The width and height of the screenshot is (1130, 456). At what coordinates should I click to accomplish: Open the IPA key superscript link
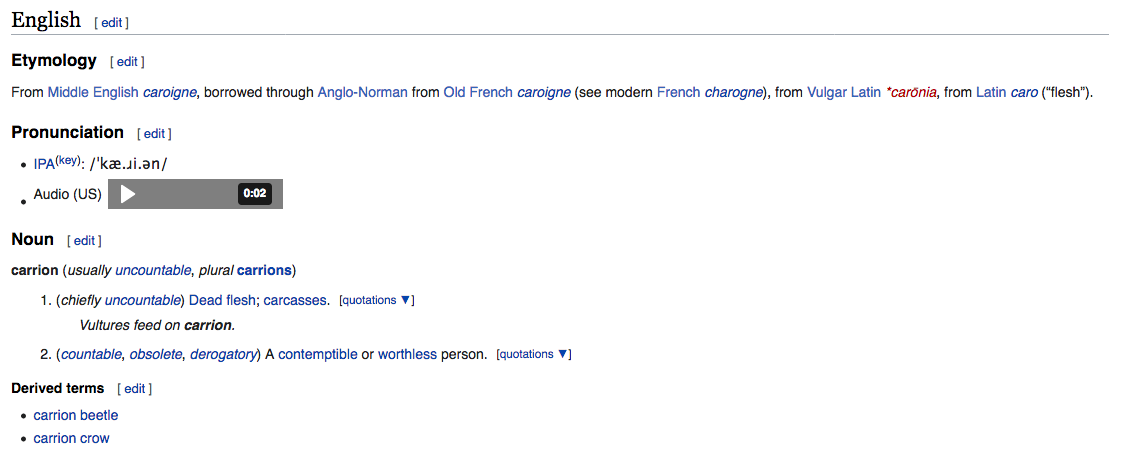pyautogui.click(x=68, y=160)
